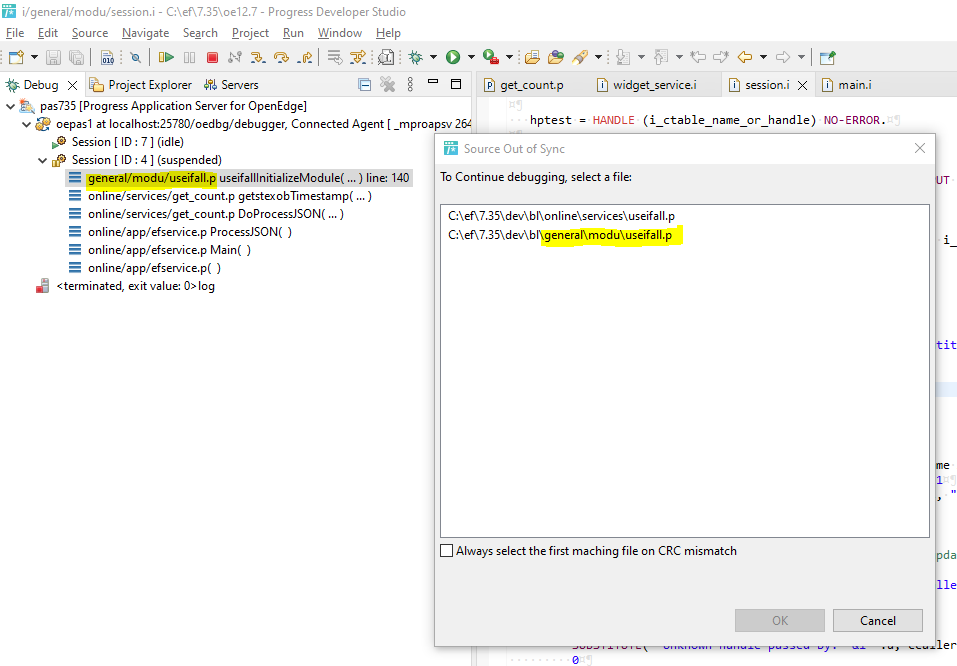957x666 pixels.
Task: Click Remove All Terminated Launches icon
Action: tap(388, 84)
